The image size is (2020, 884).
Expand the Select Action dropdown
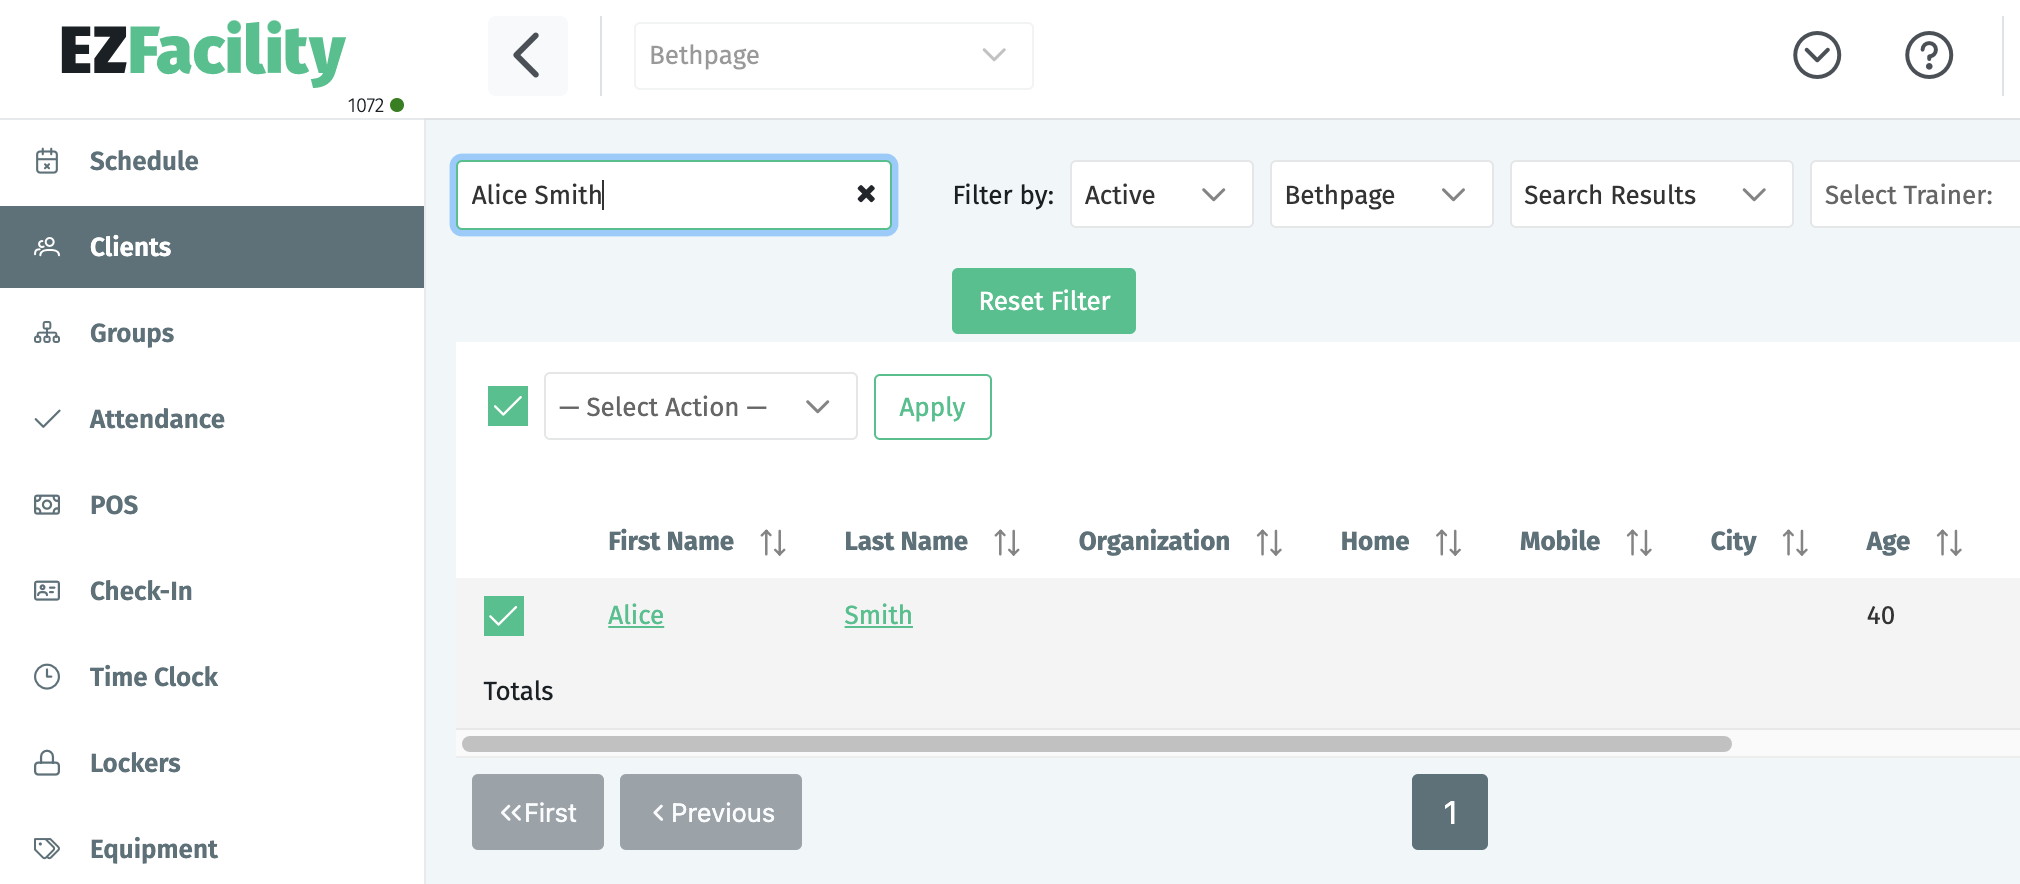(700, 406)
